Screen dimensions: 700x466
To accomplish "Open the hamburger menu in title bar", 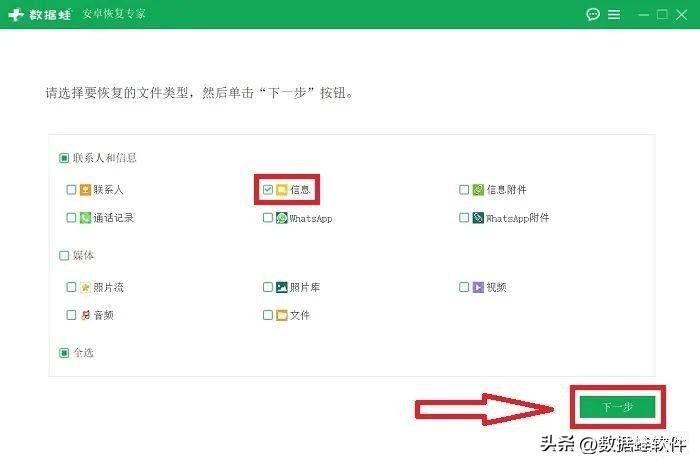I will [x=614, y=14].
